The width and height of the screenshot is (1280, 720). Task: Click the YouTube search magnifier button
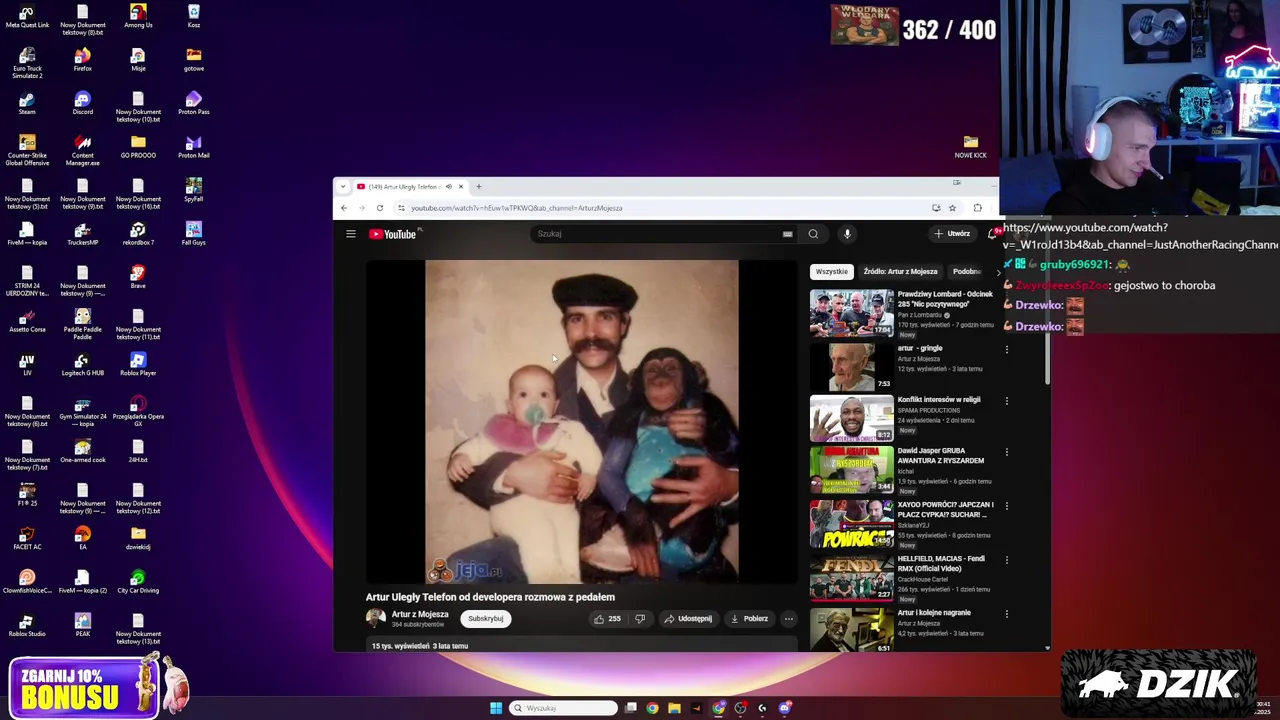[x=813, y=234]
